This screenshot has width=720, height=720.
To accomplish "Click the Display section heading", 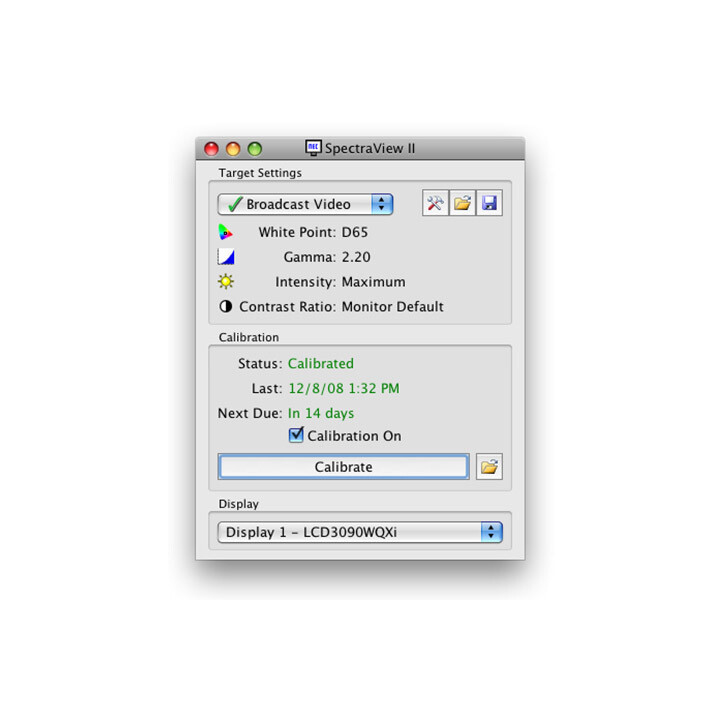I will coord(239,504).
